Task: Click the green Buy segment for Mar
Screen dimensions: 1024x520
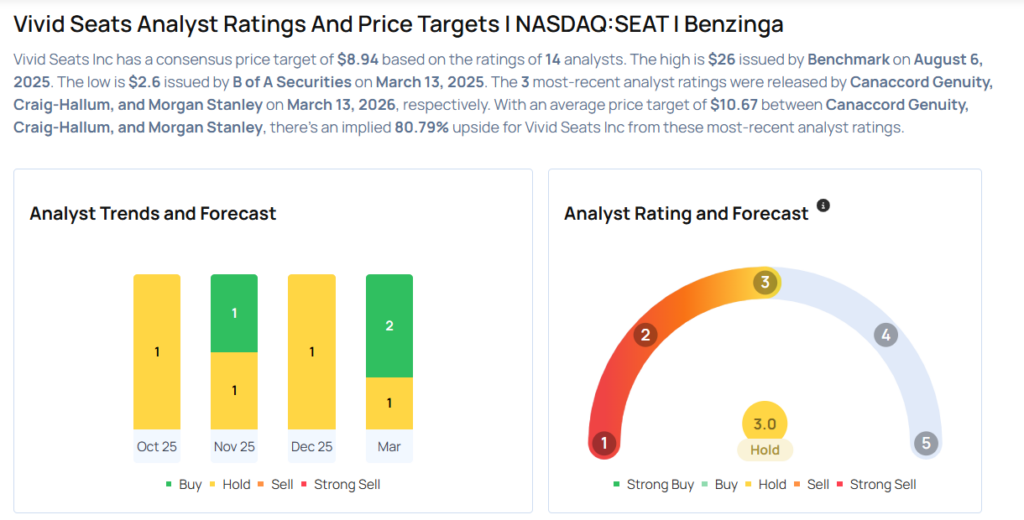Action: pos(389,325)
